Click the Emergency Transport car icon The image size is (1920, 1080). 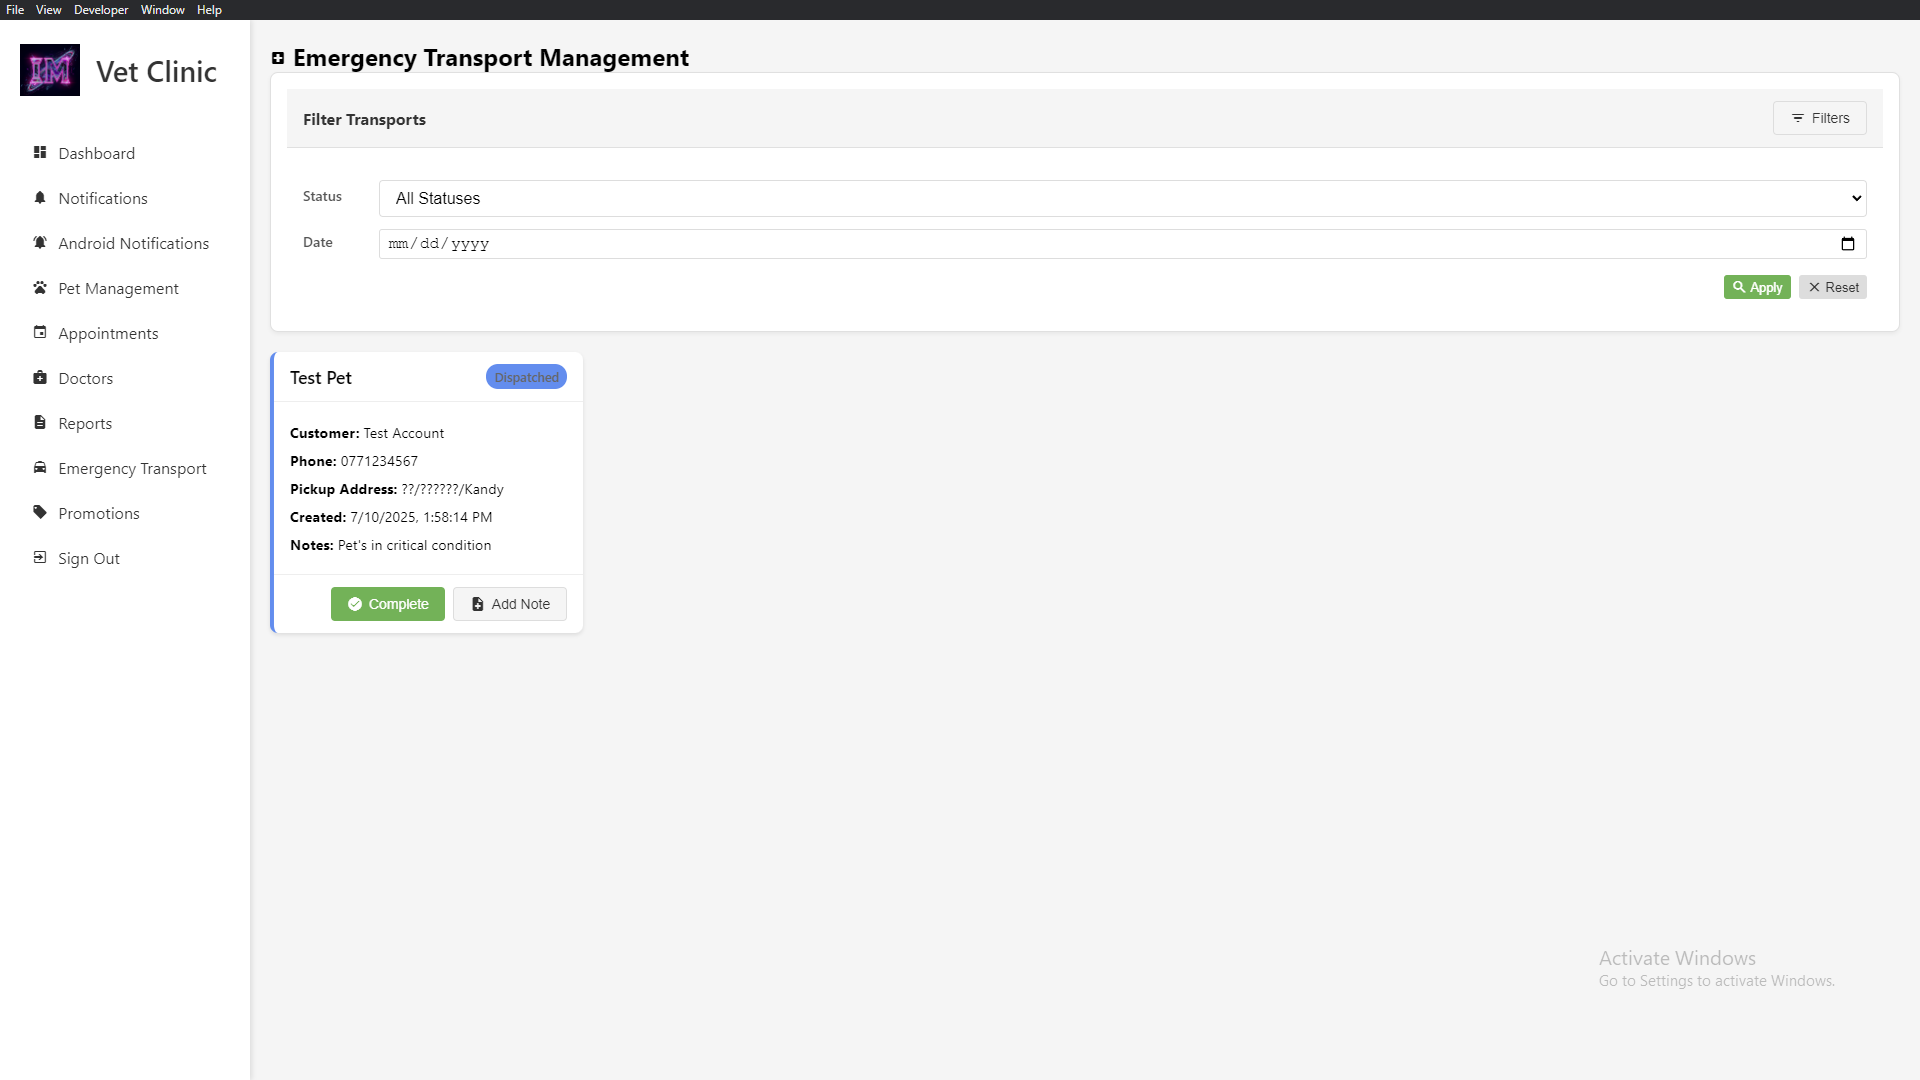40,467
